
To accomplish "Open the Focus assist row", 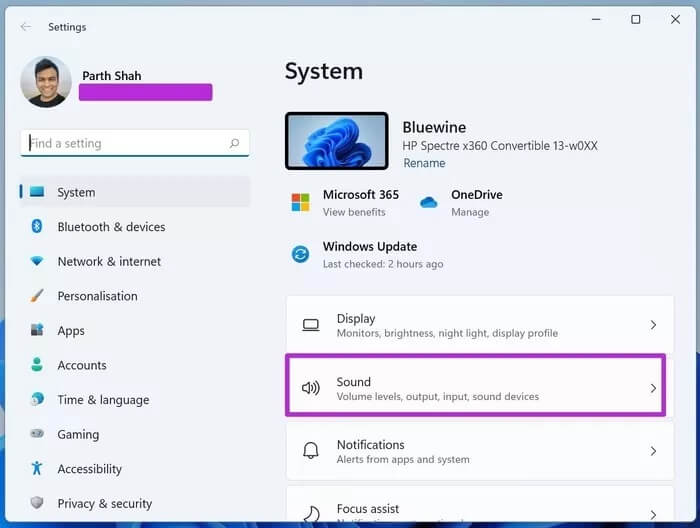I will 480,503.
